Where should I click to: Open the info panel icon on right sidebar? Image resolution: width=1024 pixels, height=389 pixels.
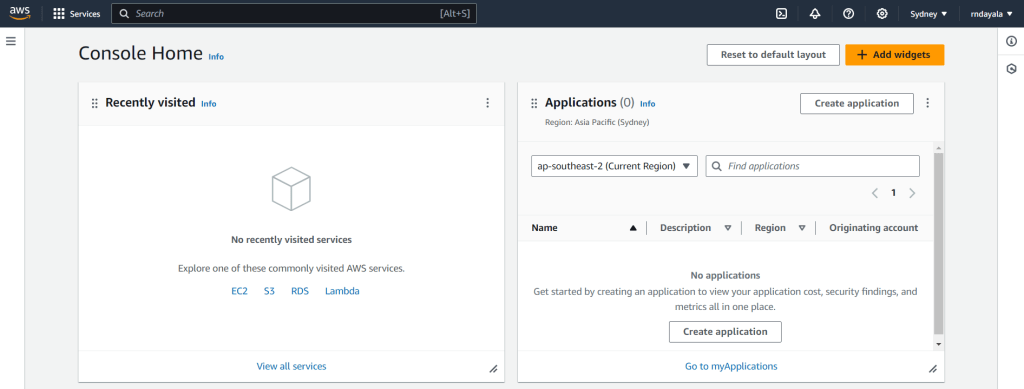pyautogui.click(x=1011, y=41)
